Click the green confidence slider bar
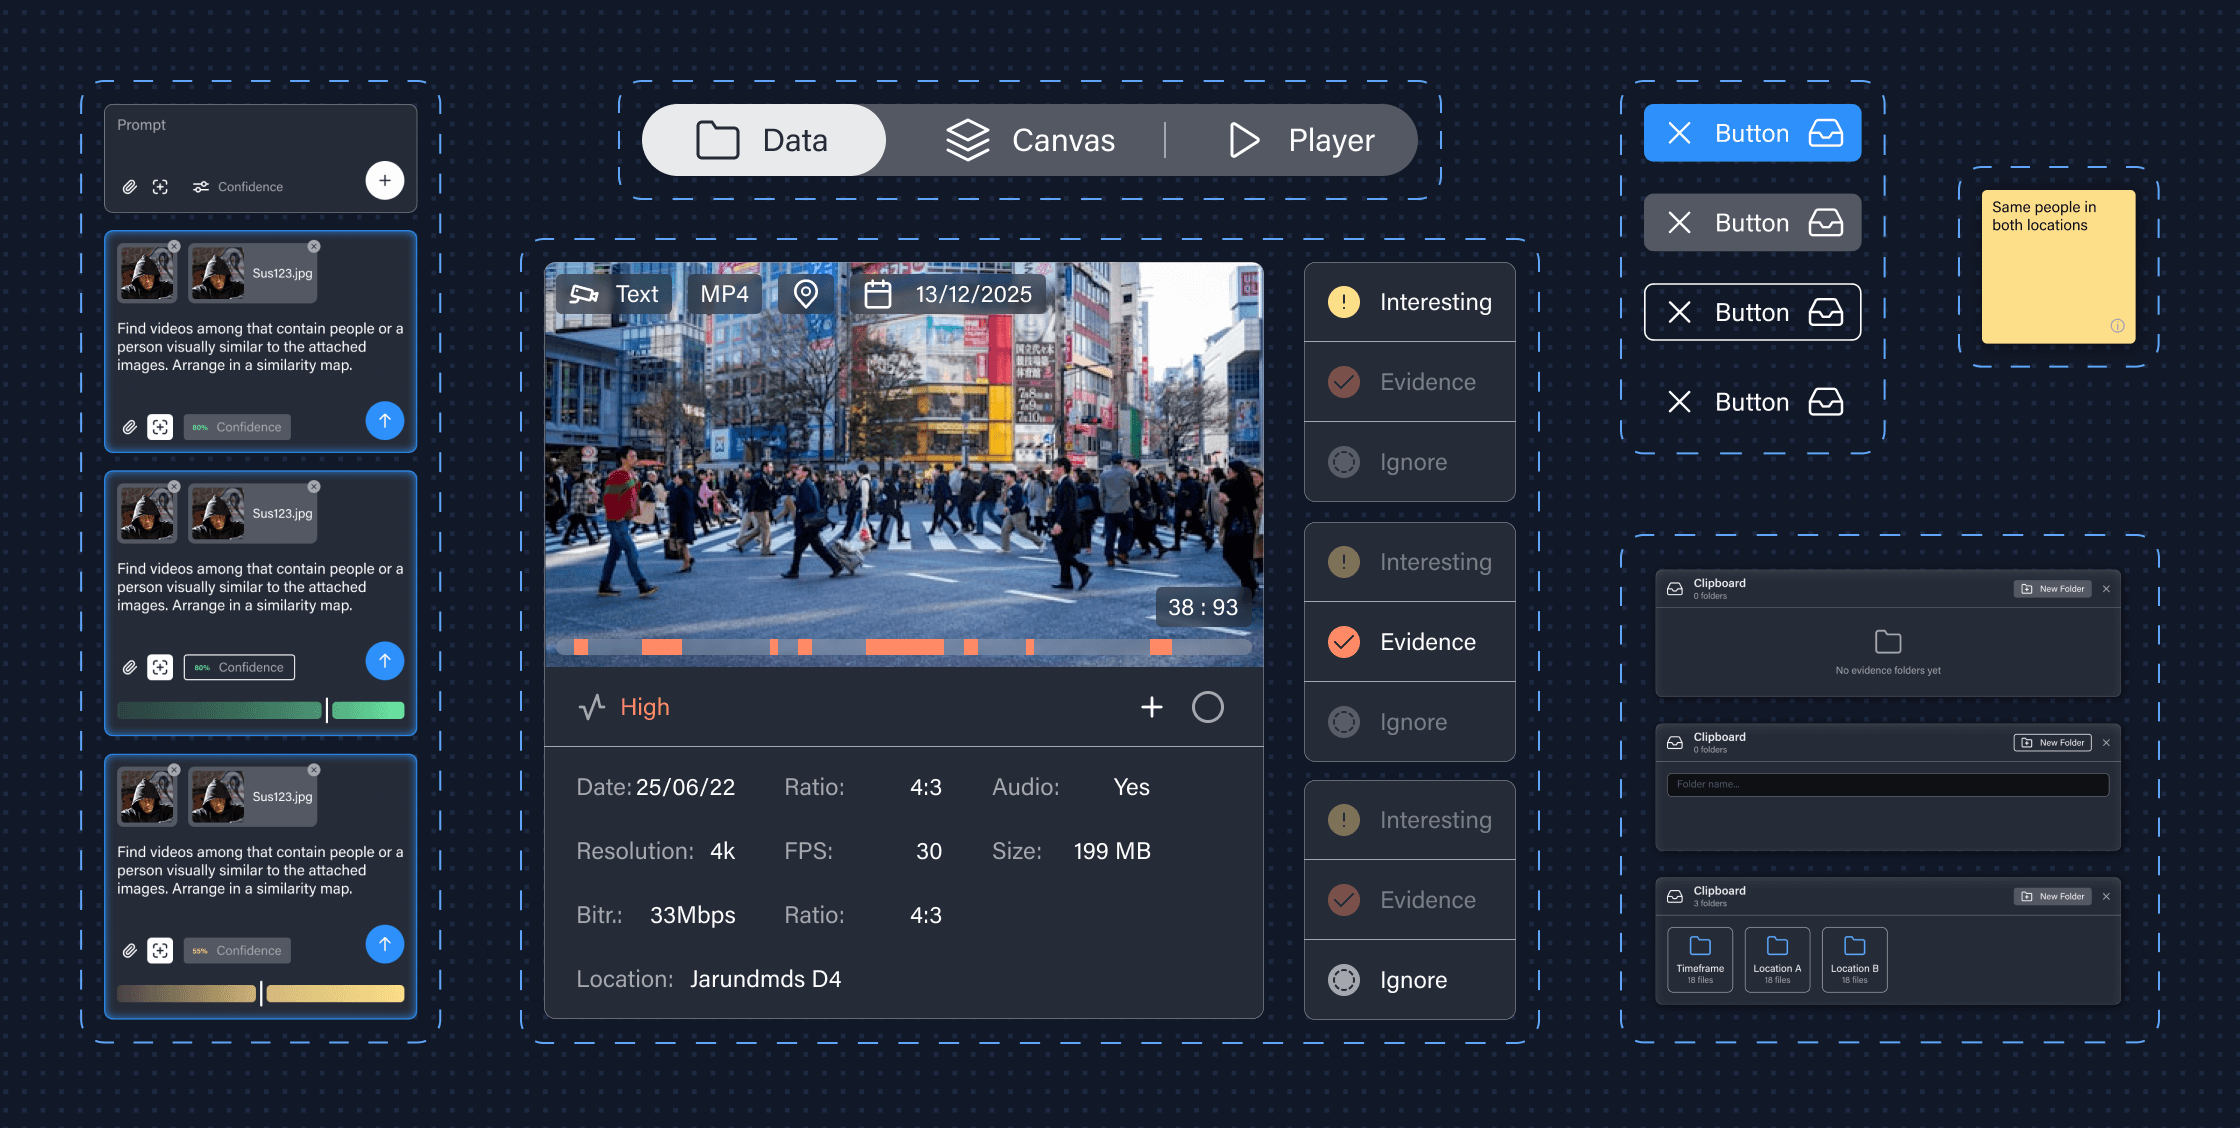Image resolution: width=2240 pixels, height=1128 pixels. coord(260,711)
